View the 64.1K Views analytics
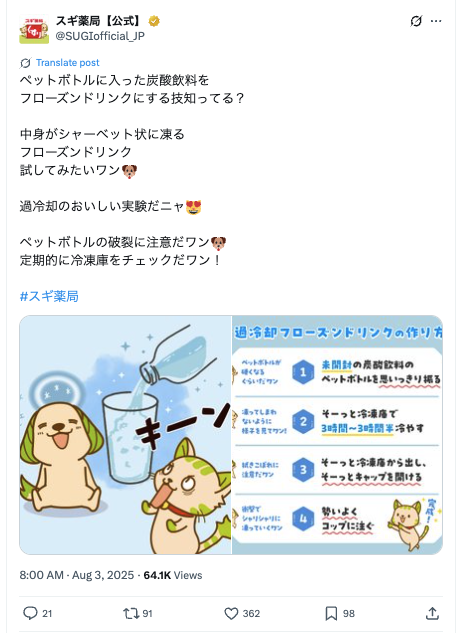 (173, 575)
